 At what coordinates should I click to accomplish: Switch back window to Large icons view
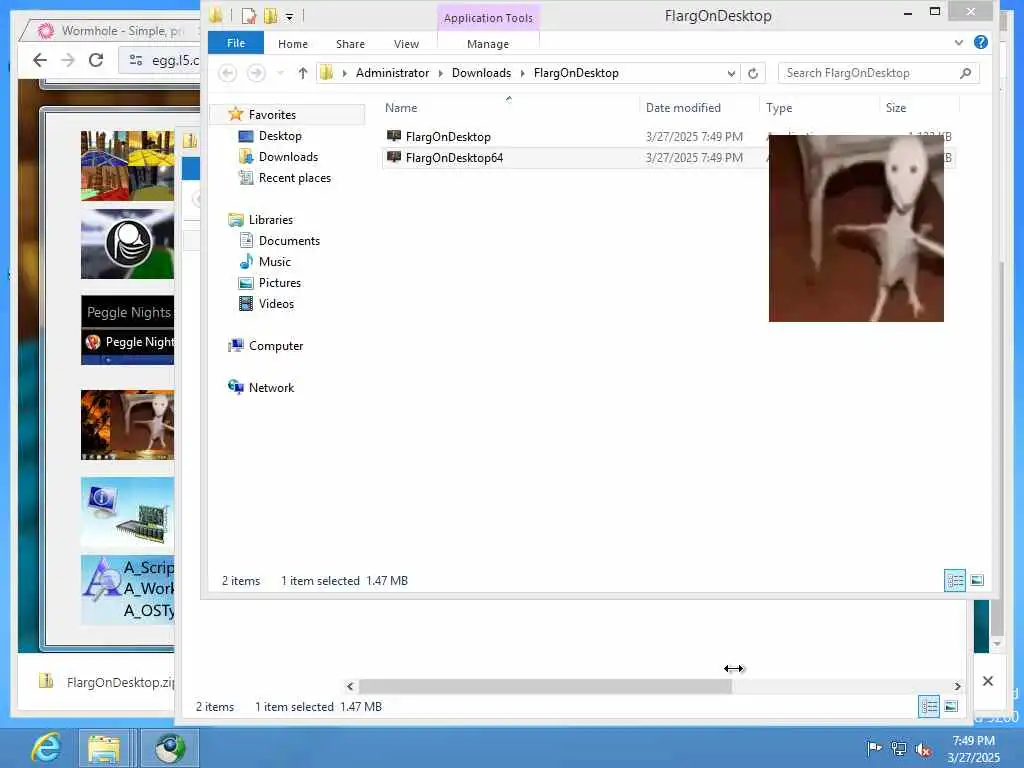point(951,707)
